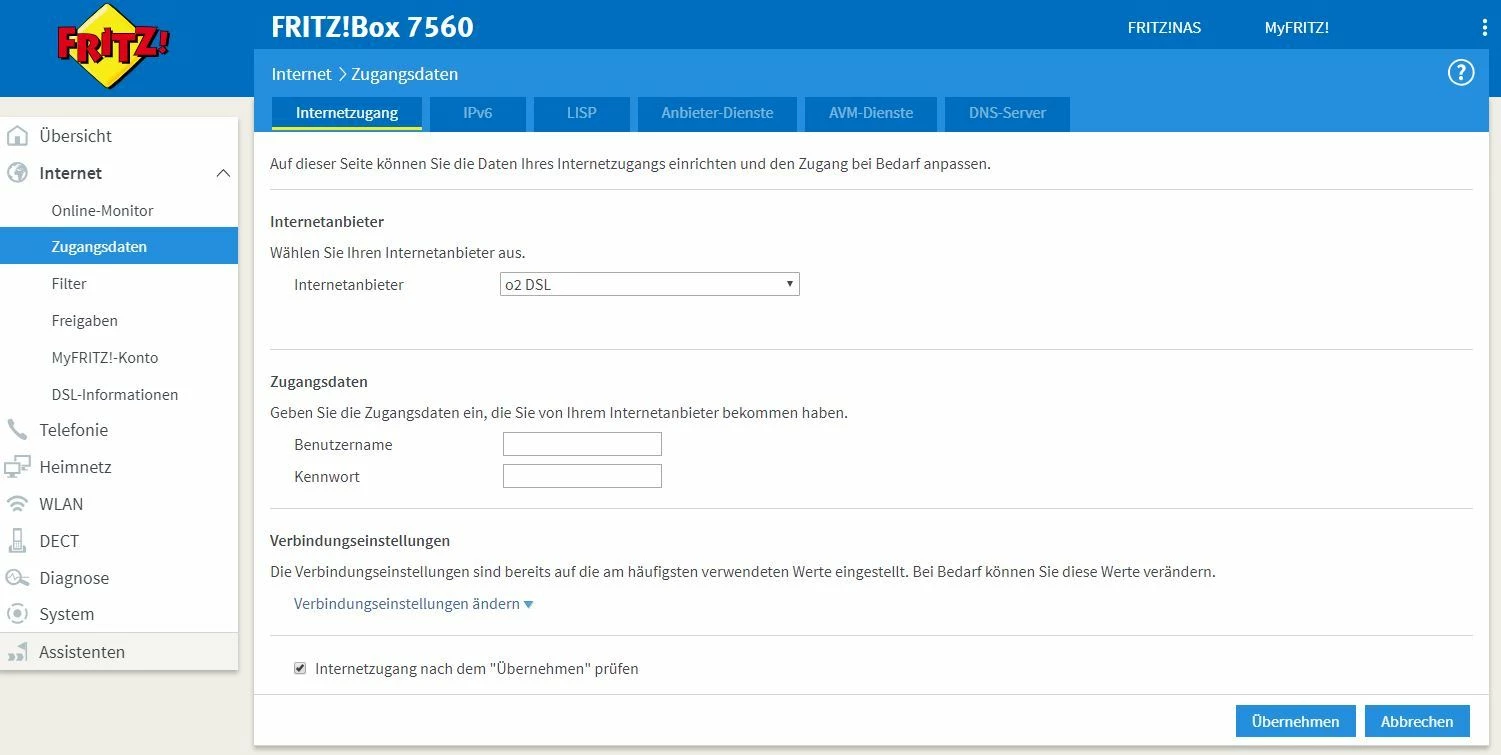Open the MyFRITZ! link
The image size is (1501, 755).
tap(1297, 28)
